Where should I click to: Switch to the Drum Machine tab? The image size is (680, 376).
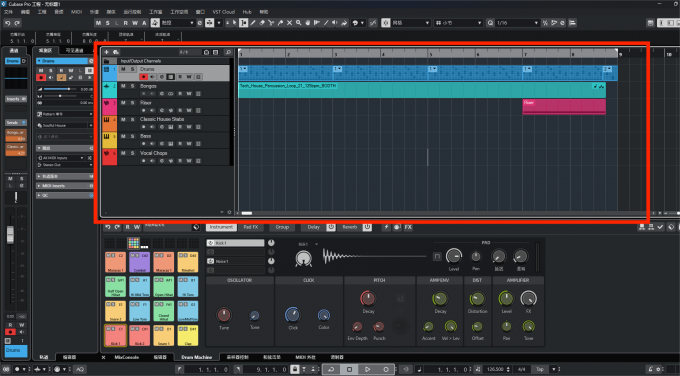point(196,357)
